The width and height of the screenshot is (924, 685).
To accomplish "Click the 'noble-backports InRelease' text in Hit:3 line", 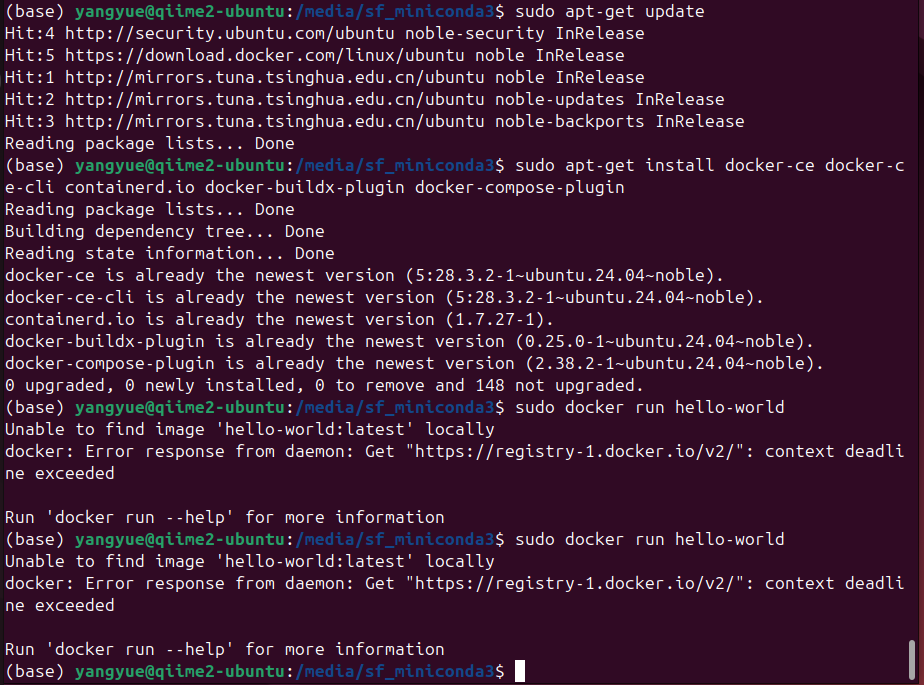I will pos(619,121).
